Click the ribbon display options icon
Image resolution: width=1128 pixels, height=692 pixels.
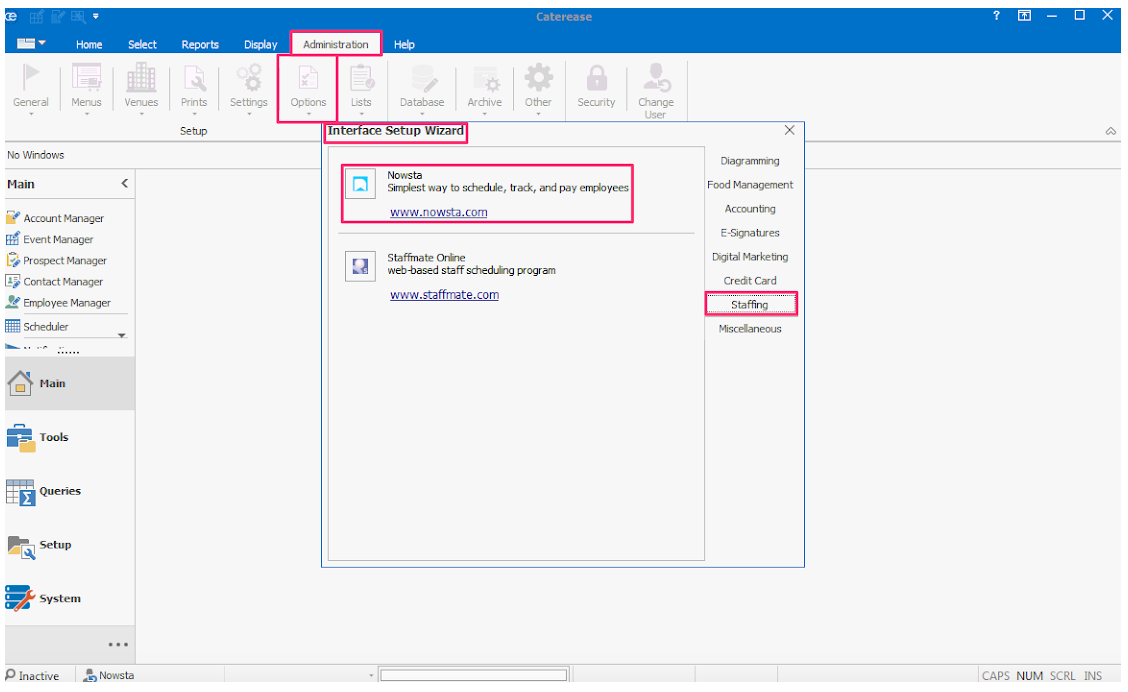click(x=1024, y=15)
